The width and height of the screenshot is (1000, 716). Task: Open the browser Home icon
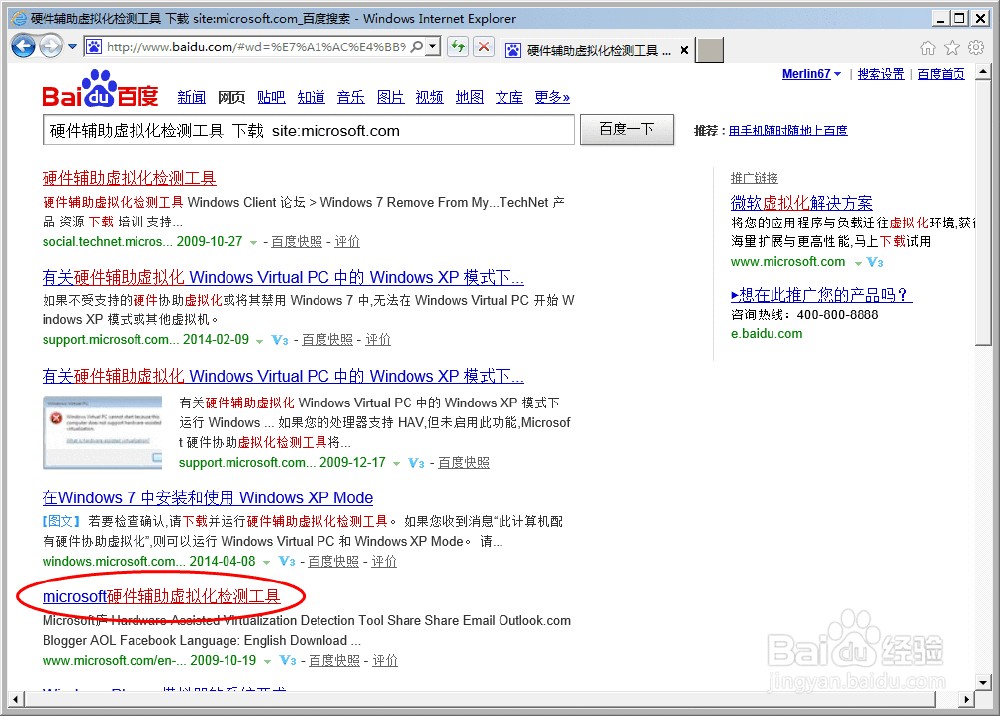coord(928,48)
